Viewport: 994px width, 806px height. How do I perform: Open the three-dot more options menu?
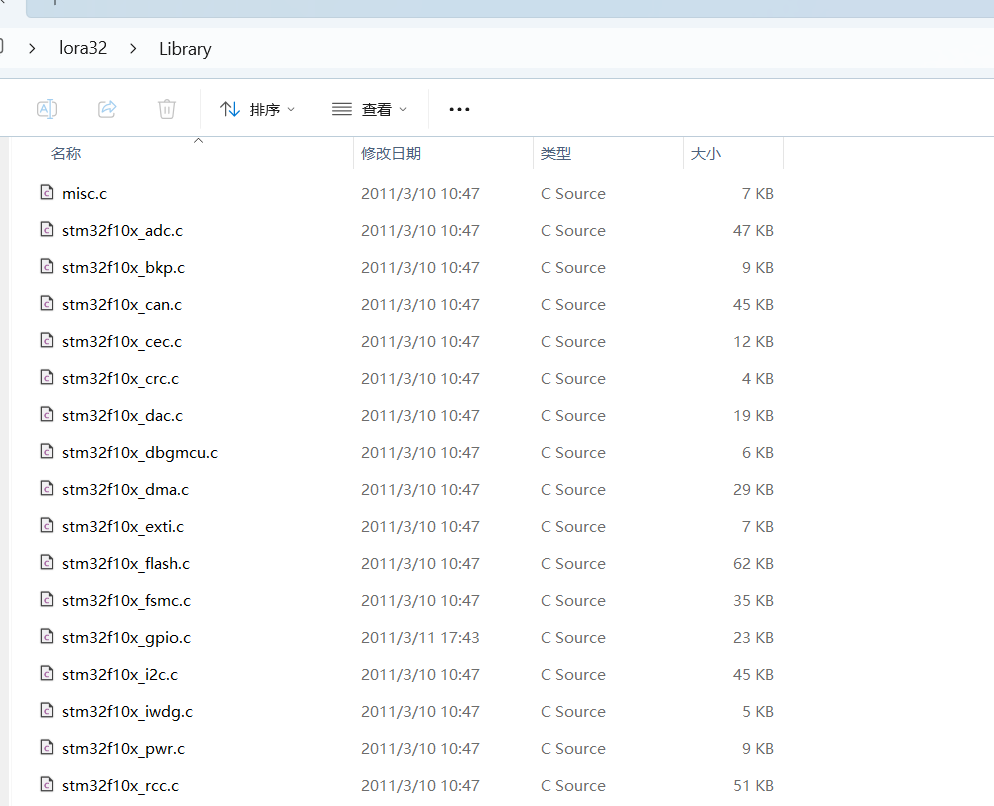[459, 110]
